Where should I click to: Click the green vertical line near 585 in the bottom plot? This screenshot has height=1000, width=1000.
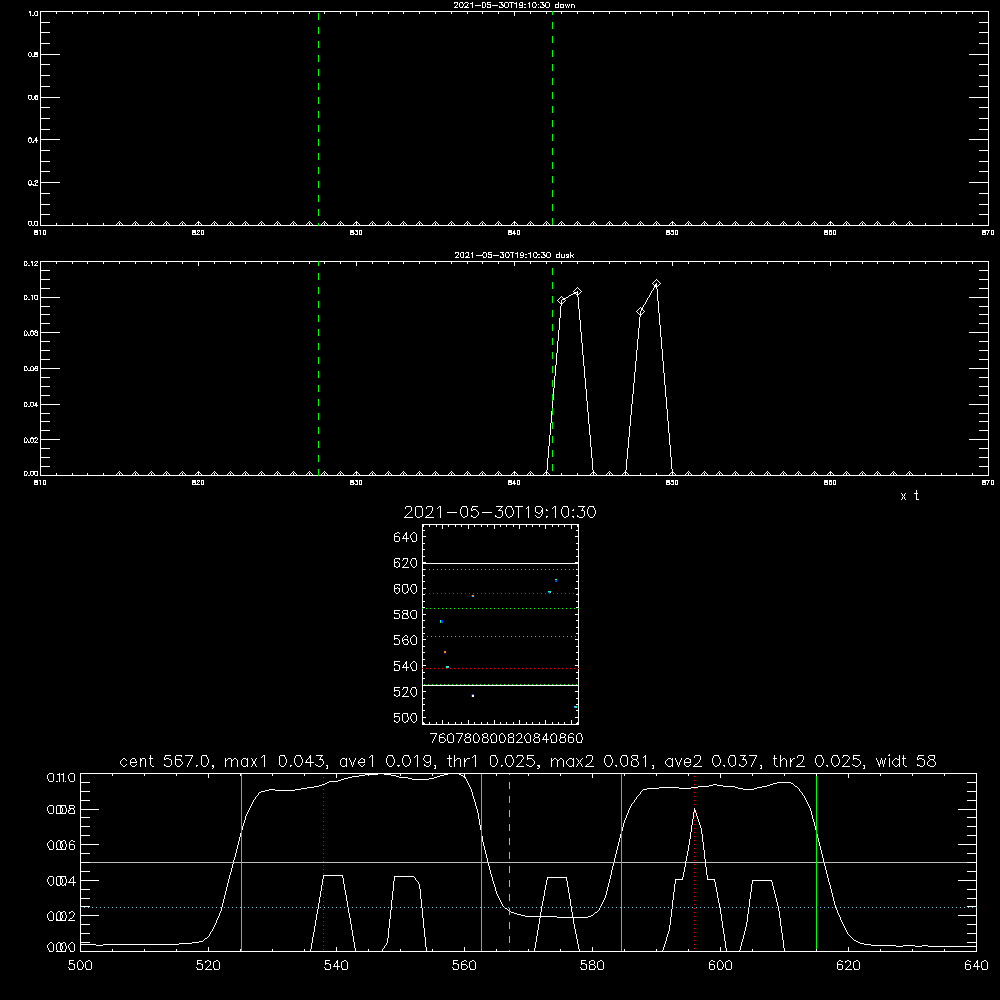click(621, 861)
